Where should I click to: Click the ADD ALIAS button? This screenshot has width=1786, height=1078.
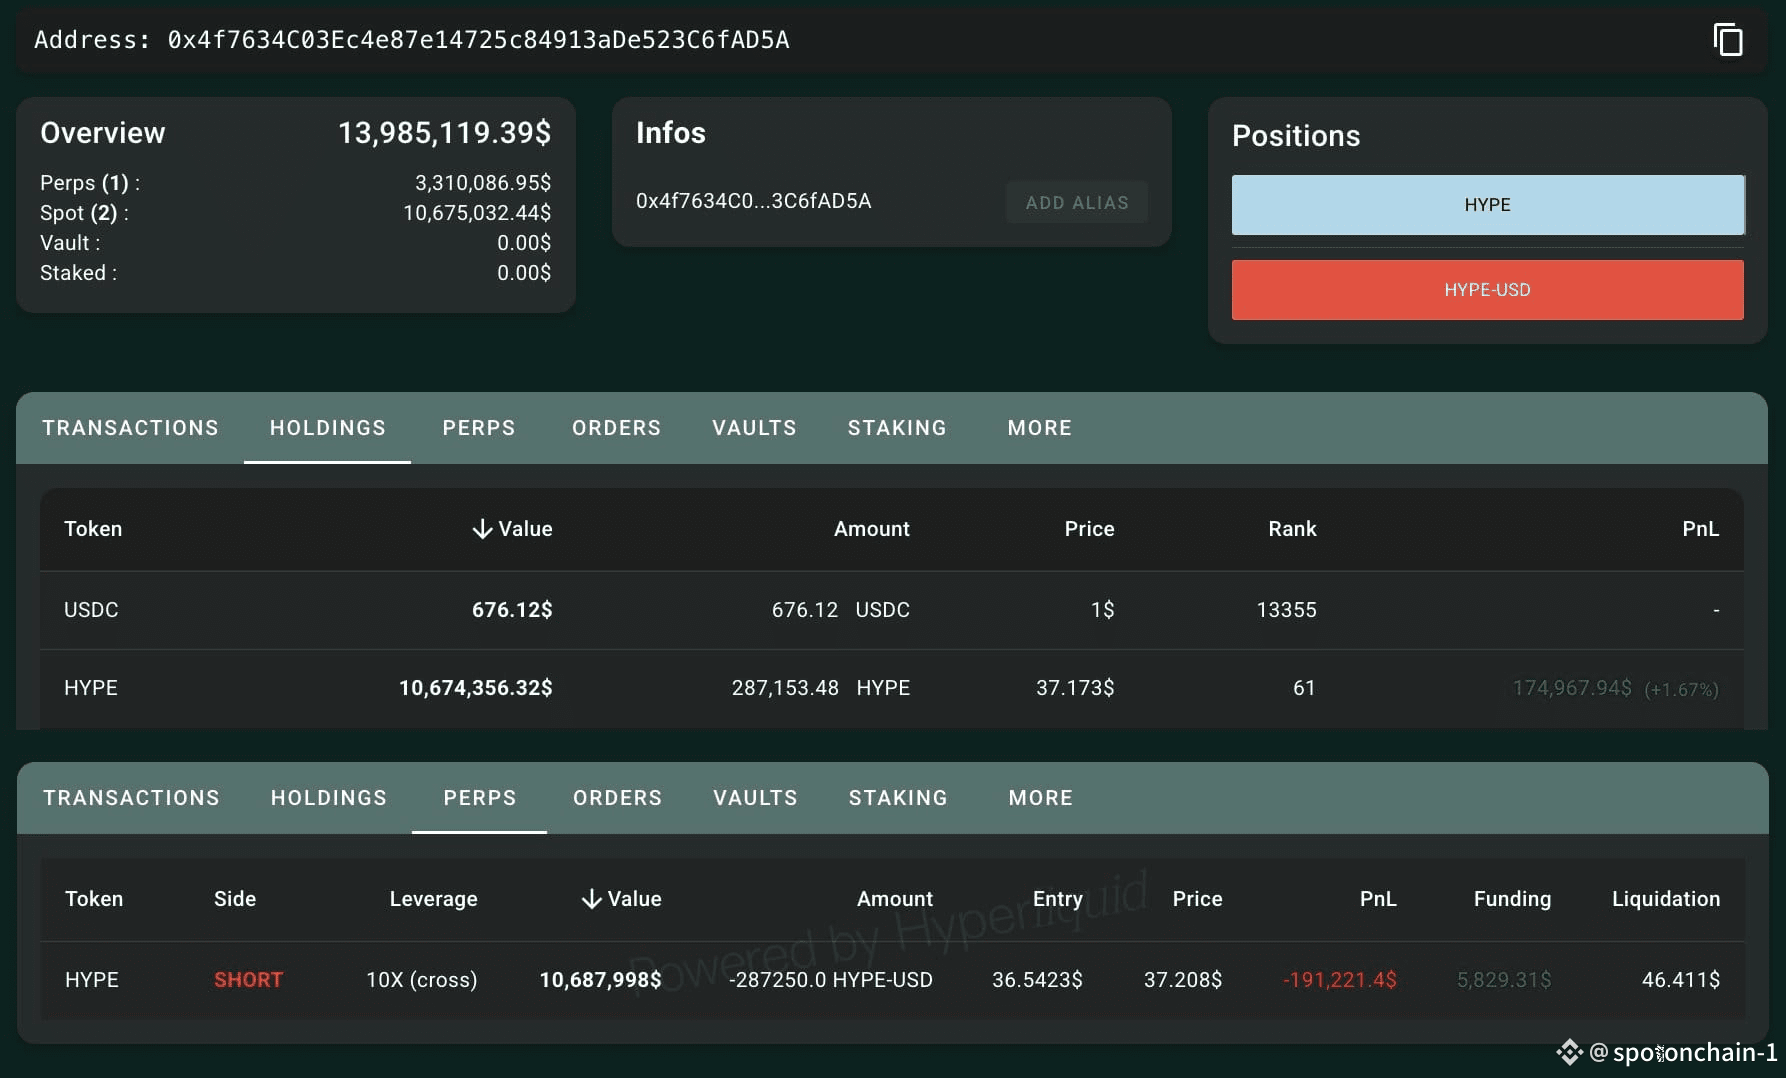[1077, 202]
